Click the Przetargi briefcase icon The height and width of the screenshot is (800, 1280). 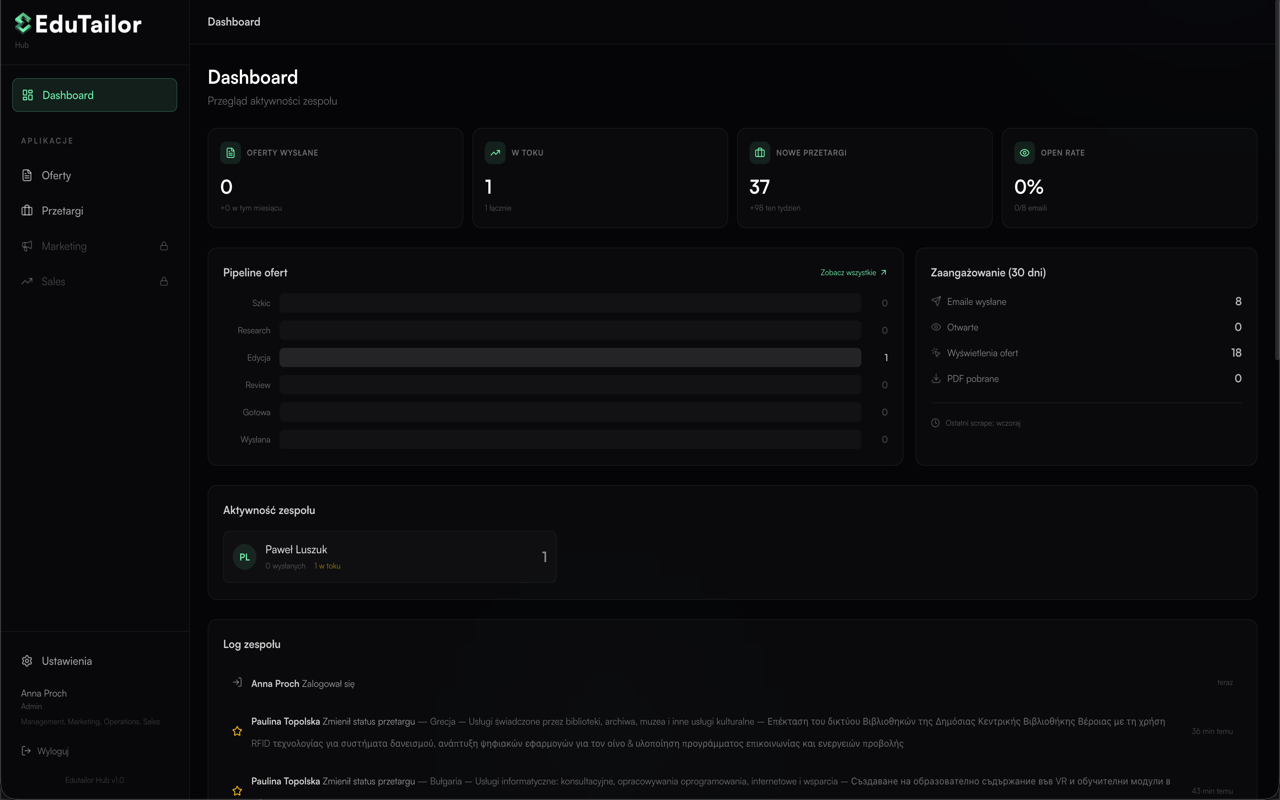(26, 210)
